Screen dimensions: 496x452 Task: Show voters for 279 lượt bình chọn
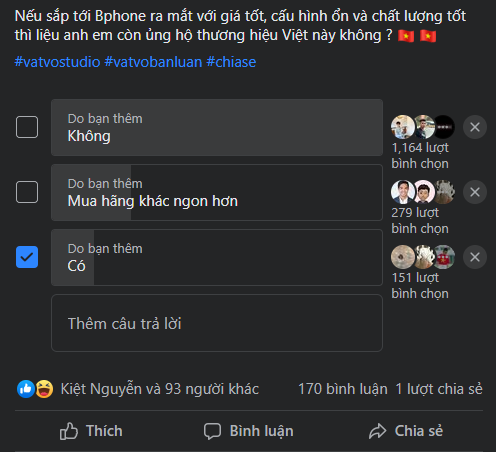[x=420, y=221]
